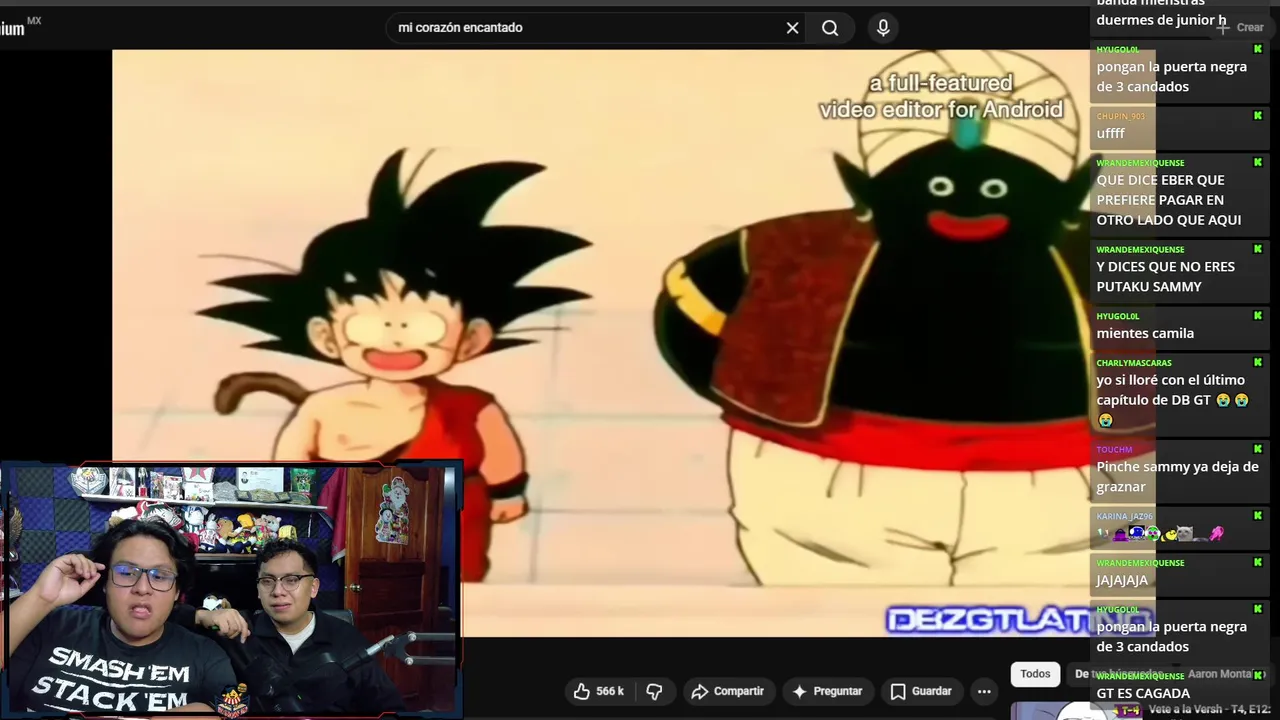The width and height of the screenshot is (1280, 720).
Task: Select the "Todos" filter chip
Action: click(x=1035, y=674)
